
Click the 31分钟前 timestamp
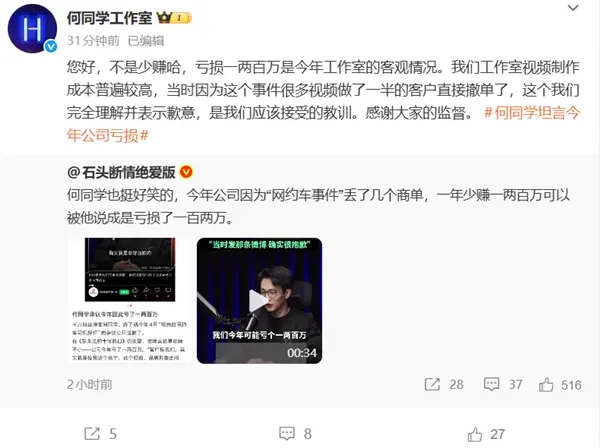[x=93, y=41]
